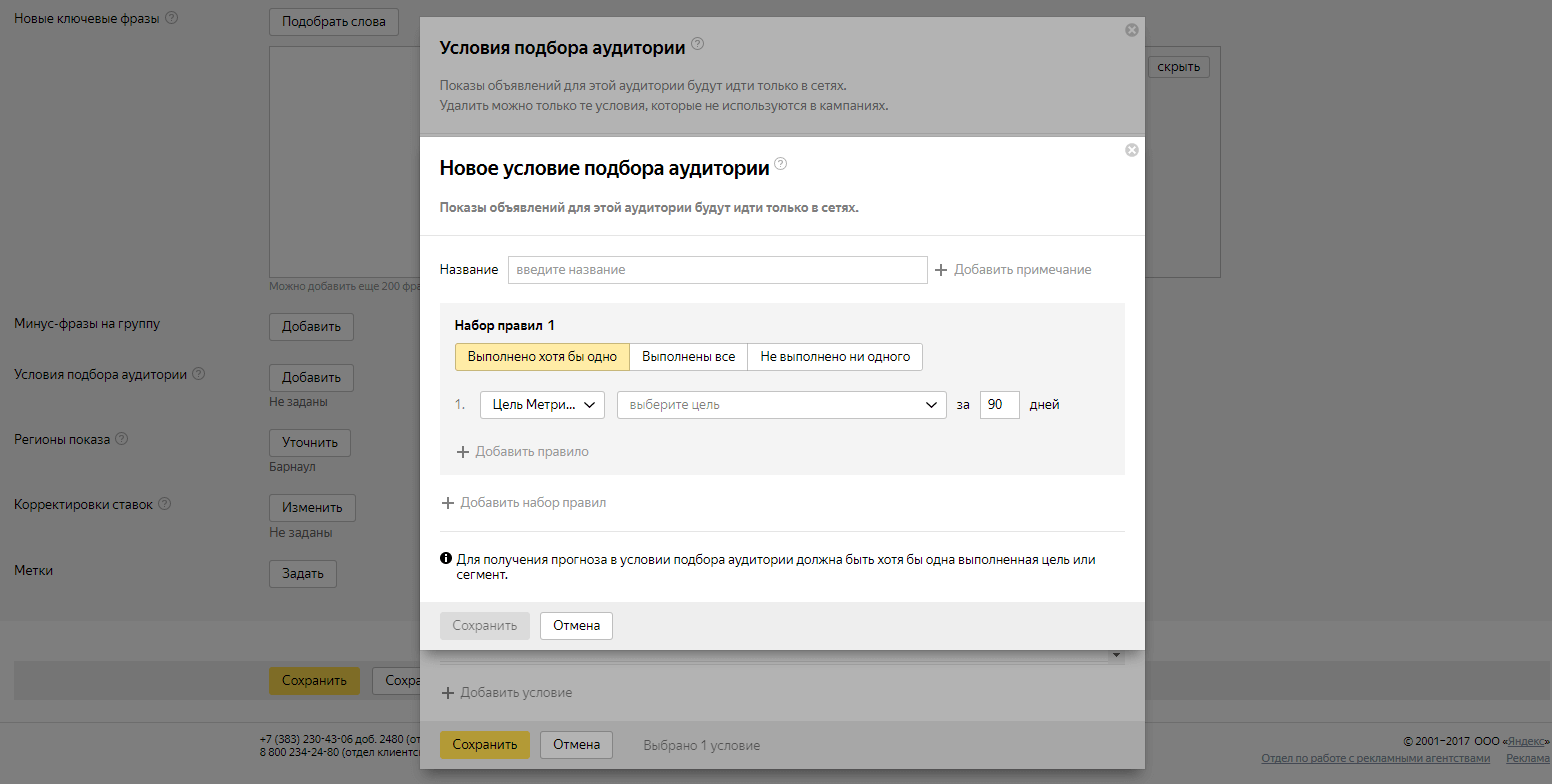1552x784 pixels.
Task: Select 'Выполнены все' rule mode
Action: [x=688, y=357]
